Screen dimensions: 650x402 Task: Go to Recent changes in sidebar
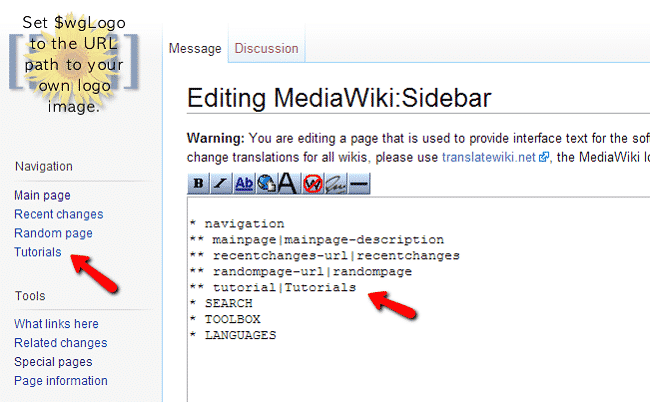click(58, 214)
